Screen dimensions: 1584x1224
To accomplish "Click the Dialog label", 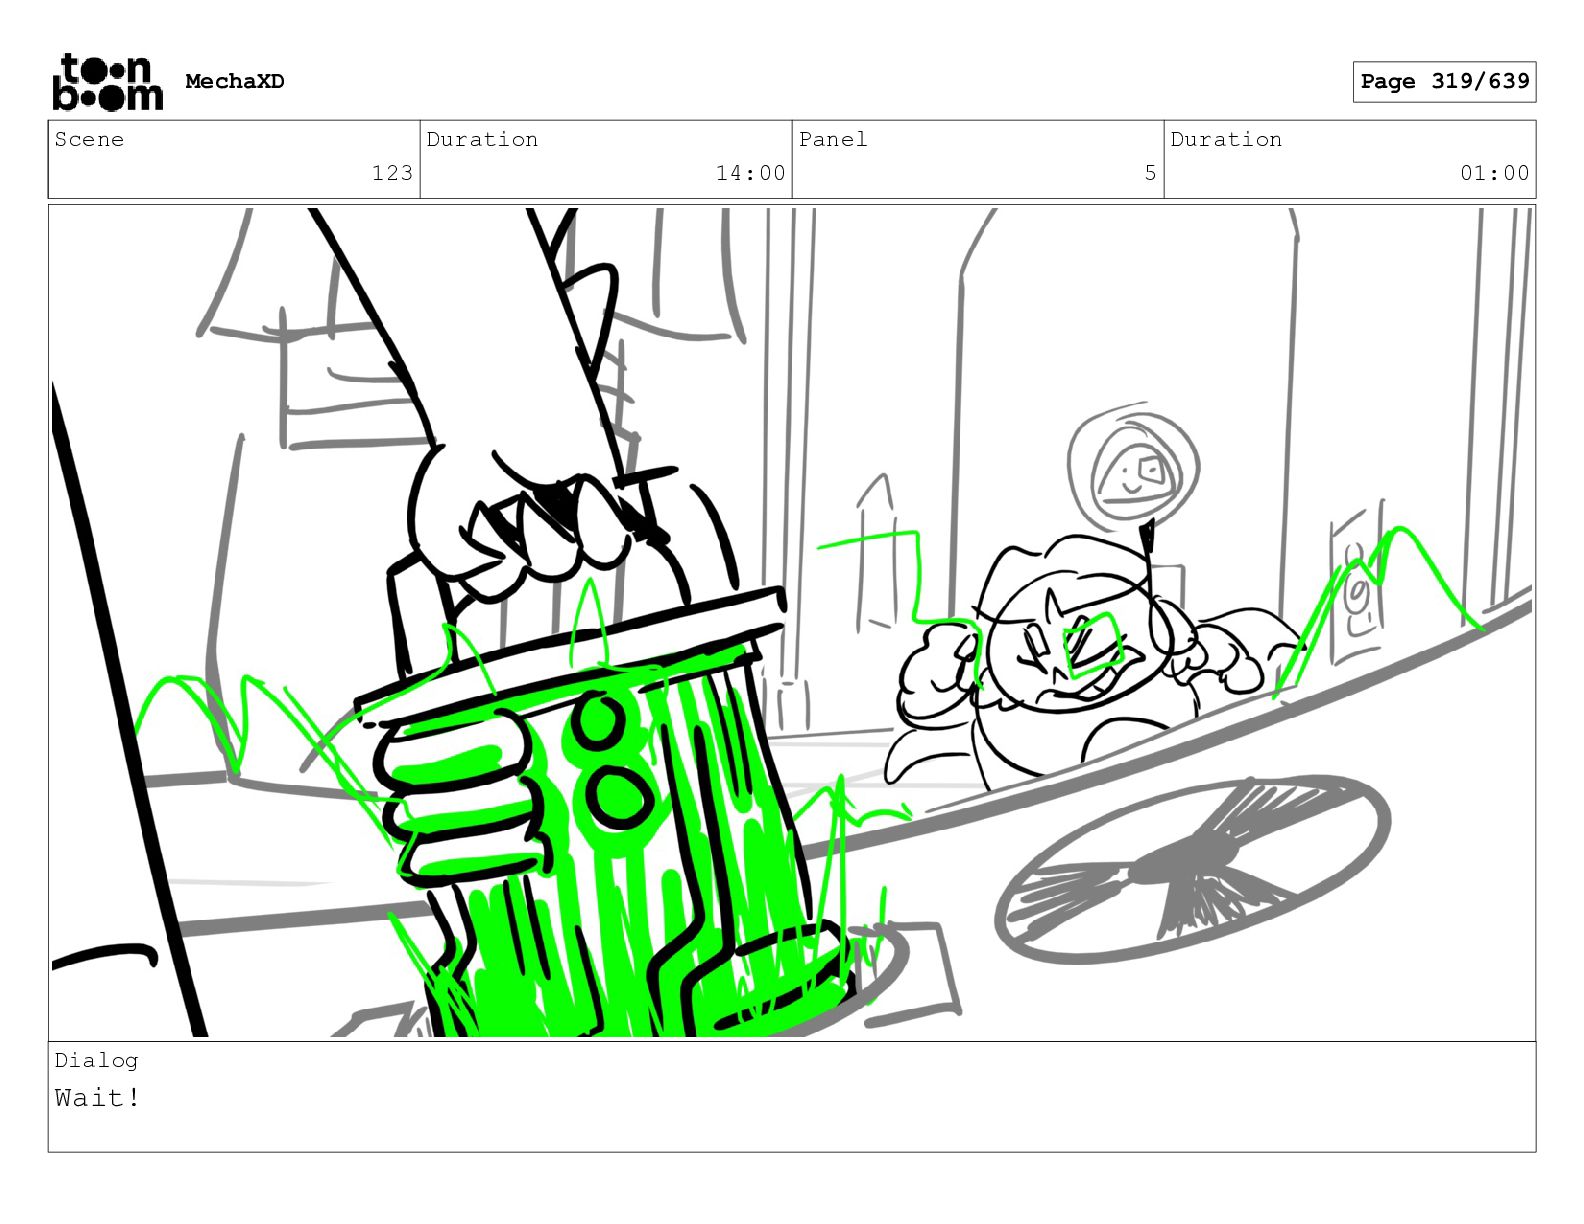I will point(96,1060).
